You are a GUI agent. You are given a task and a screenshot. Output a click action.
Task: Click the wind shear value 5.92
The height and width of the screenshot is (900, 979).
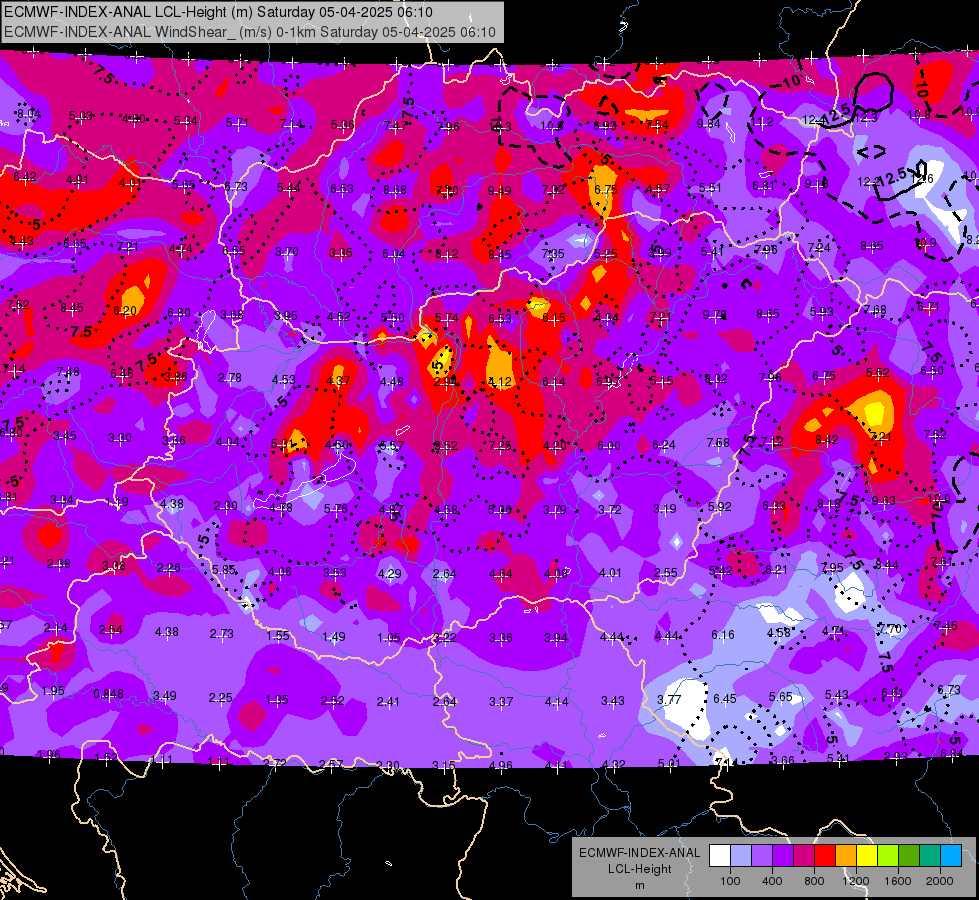coord(719,507)
